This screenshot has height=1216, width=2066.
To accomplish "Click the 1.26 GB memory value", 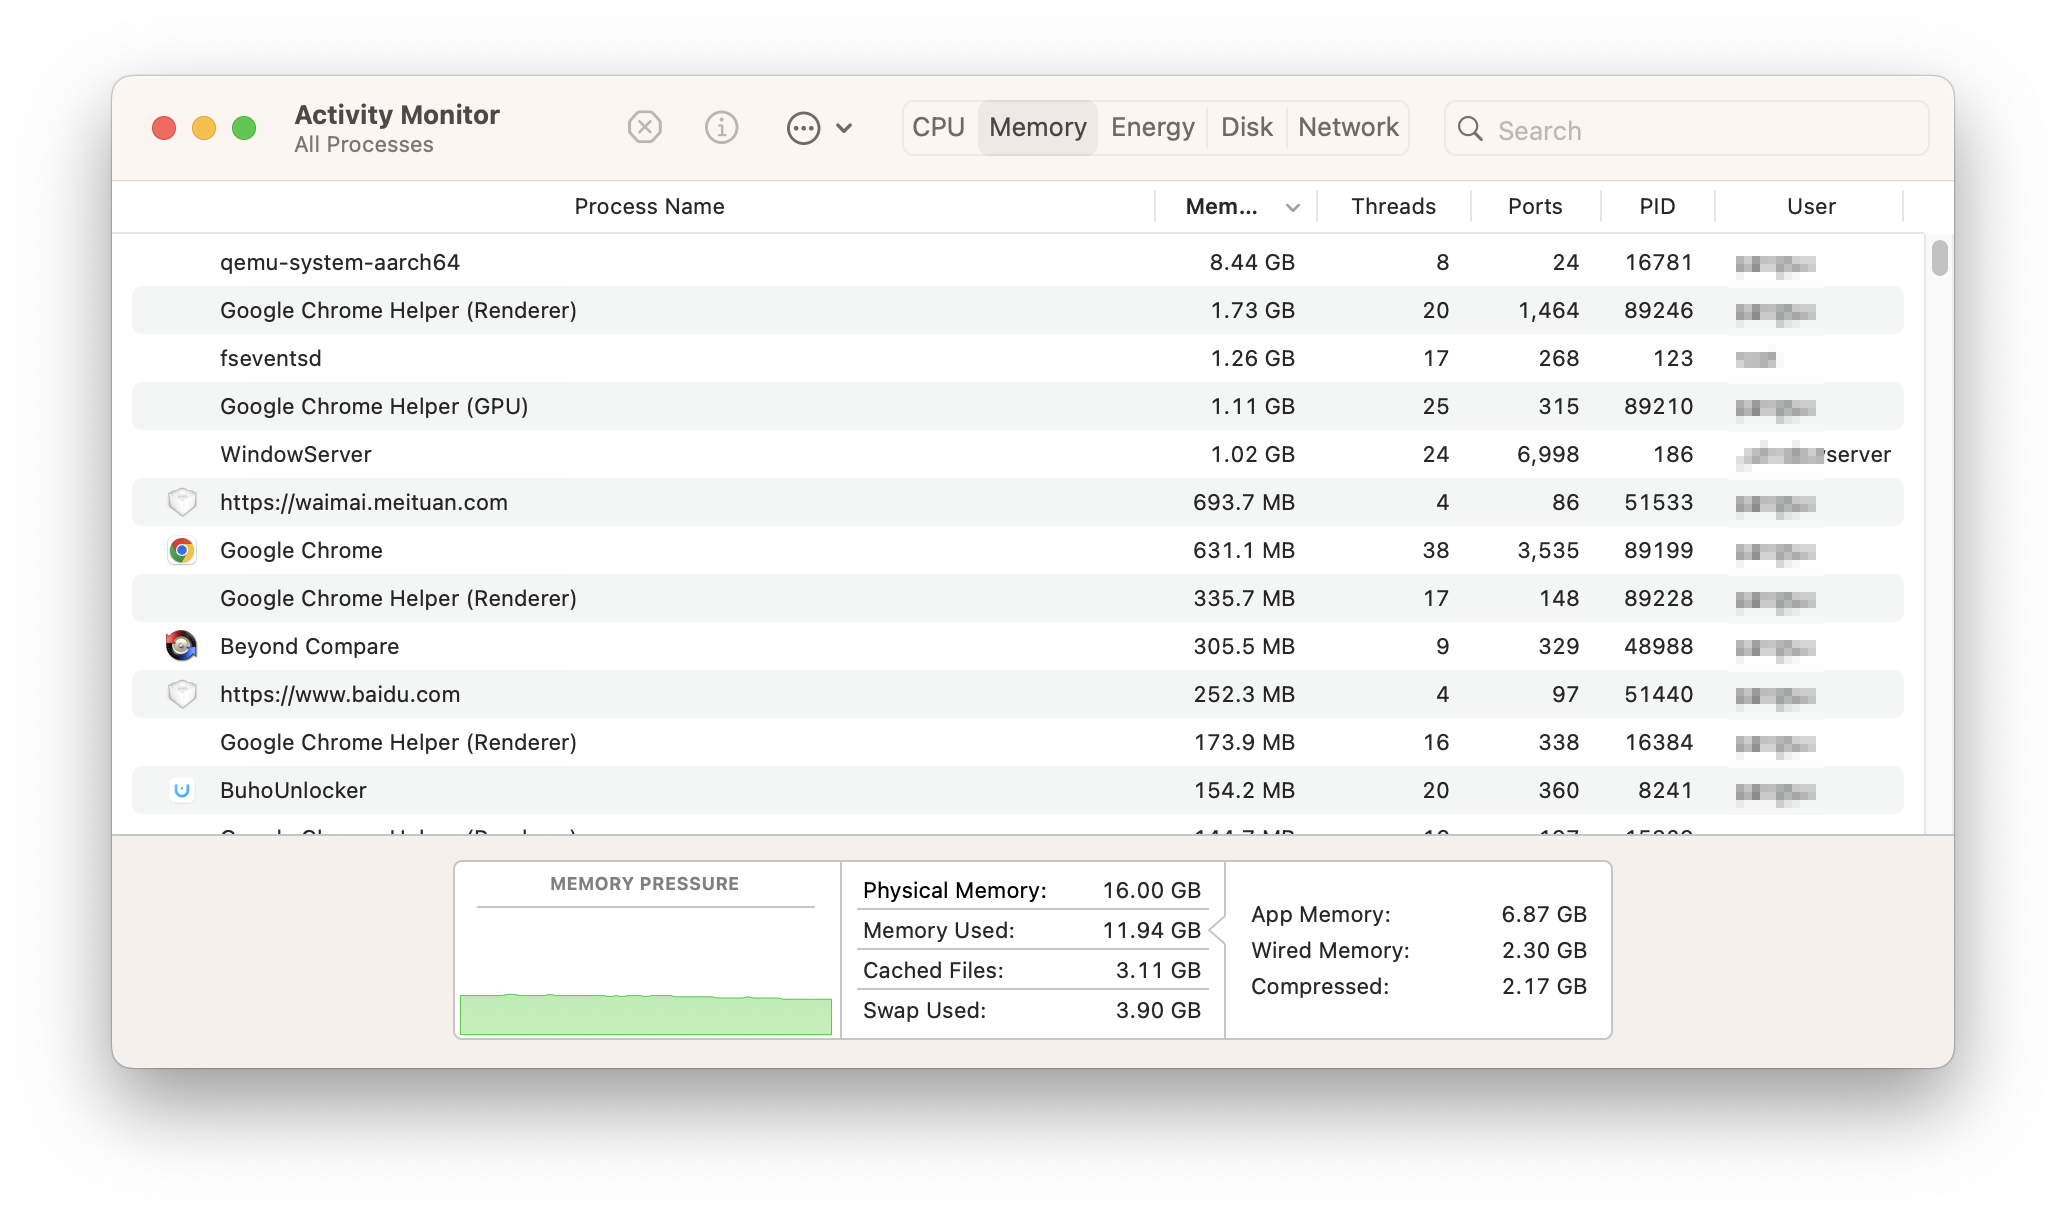I will [1252, 358].
